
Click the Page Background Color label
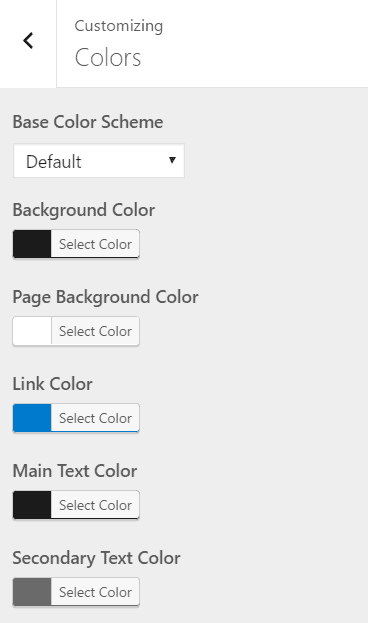[x=105, y=297]
